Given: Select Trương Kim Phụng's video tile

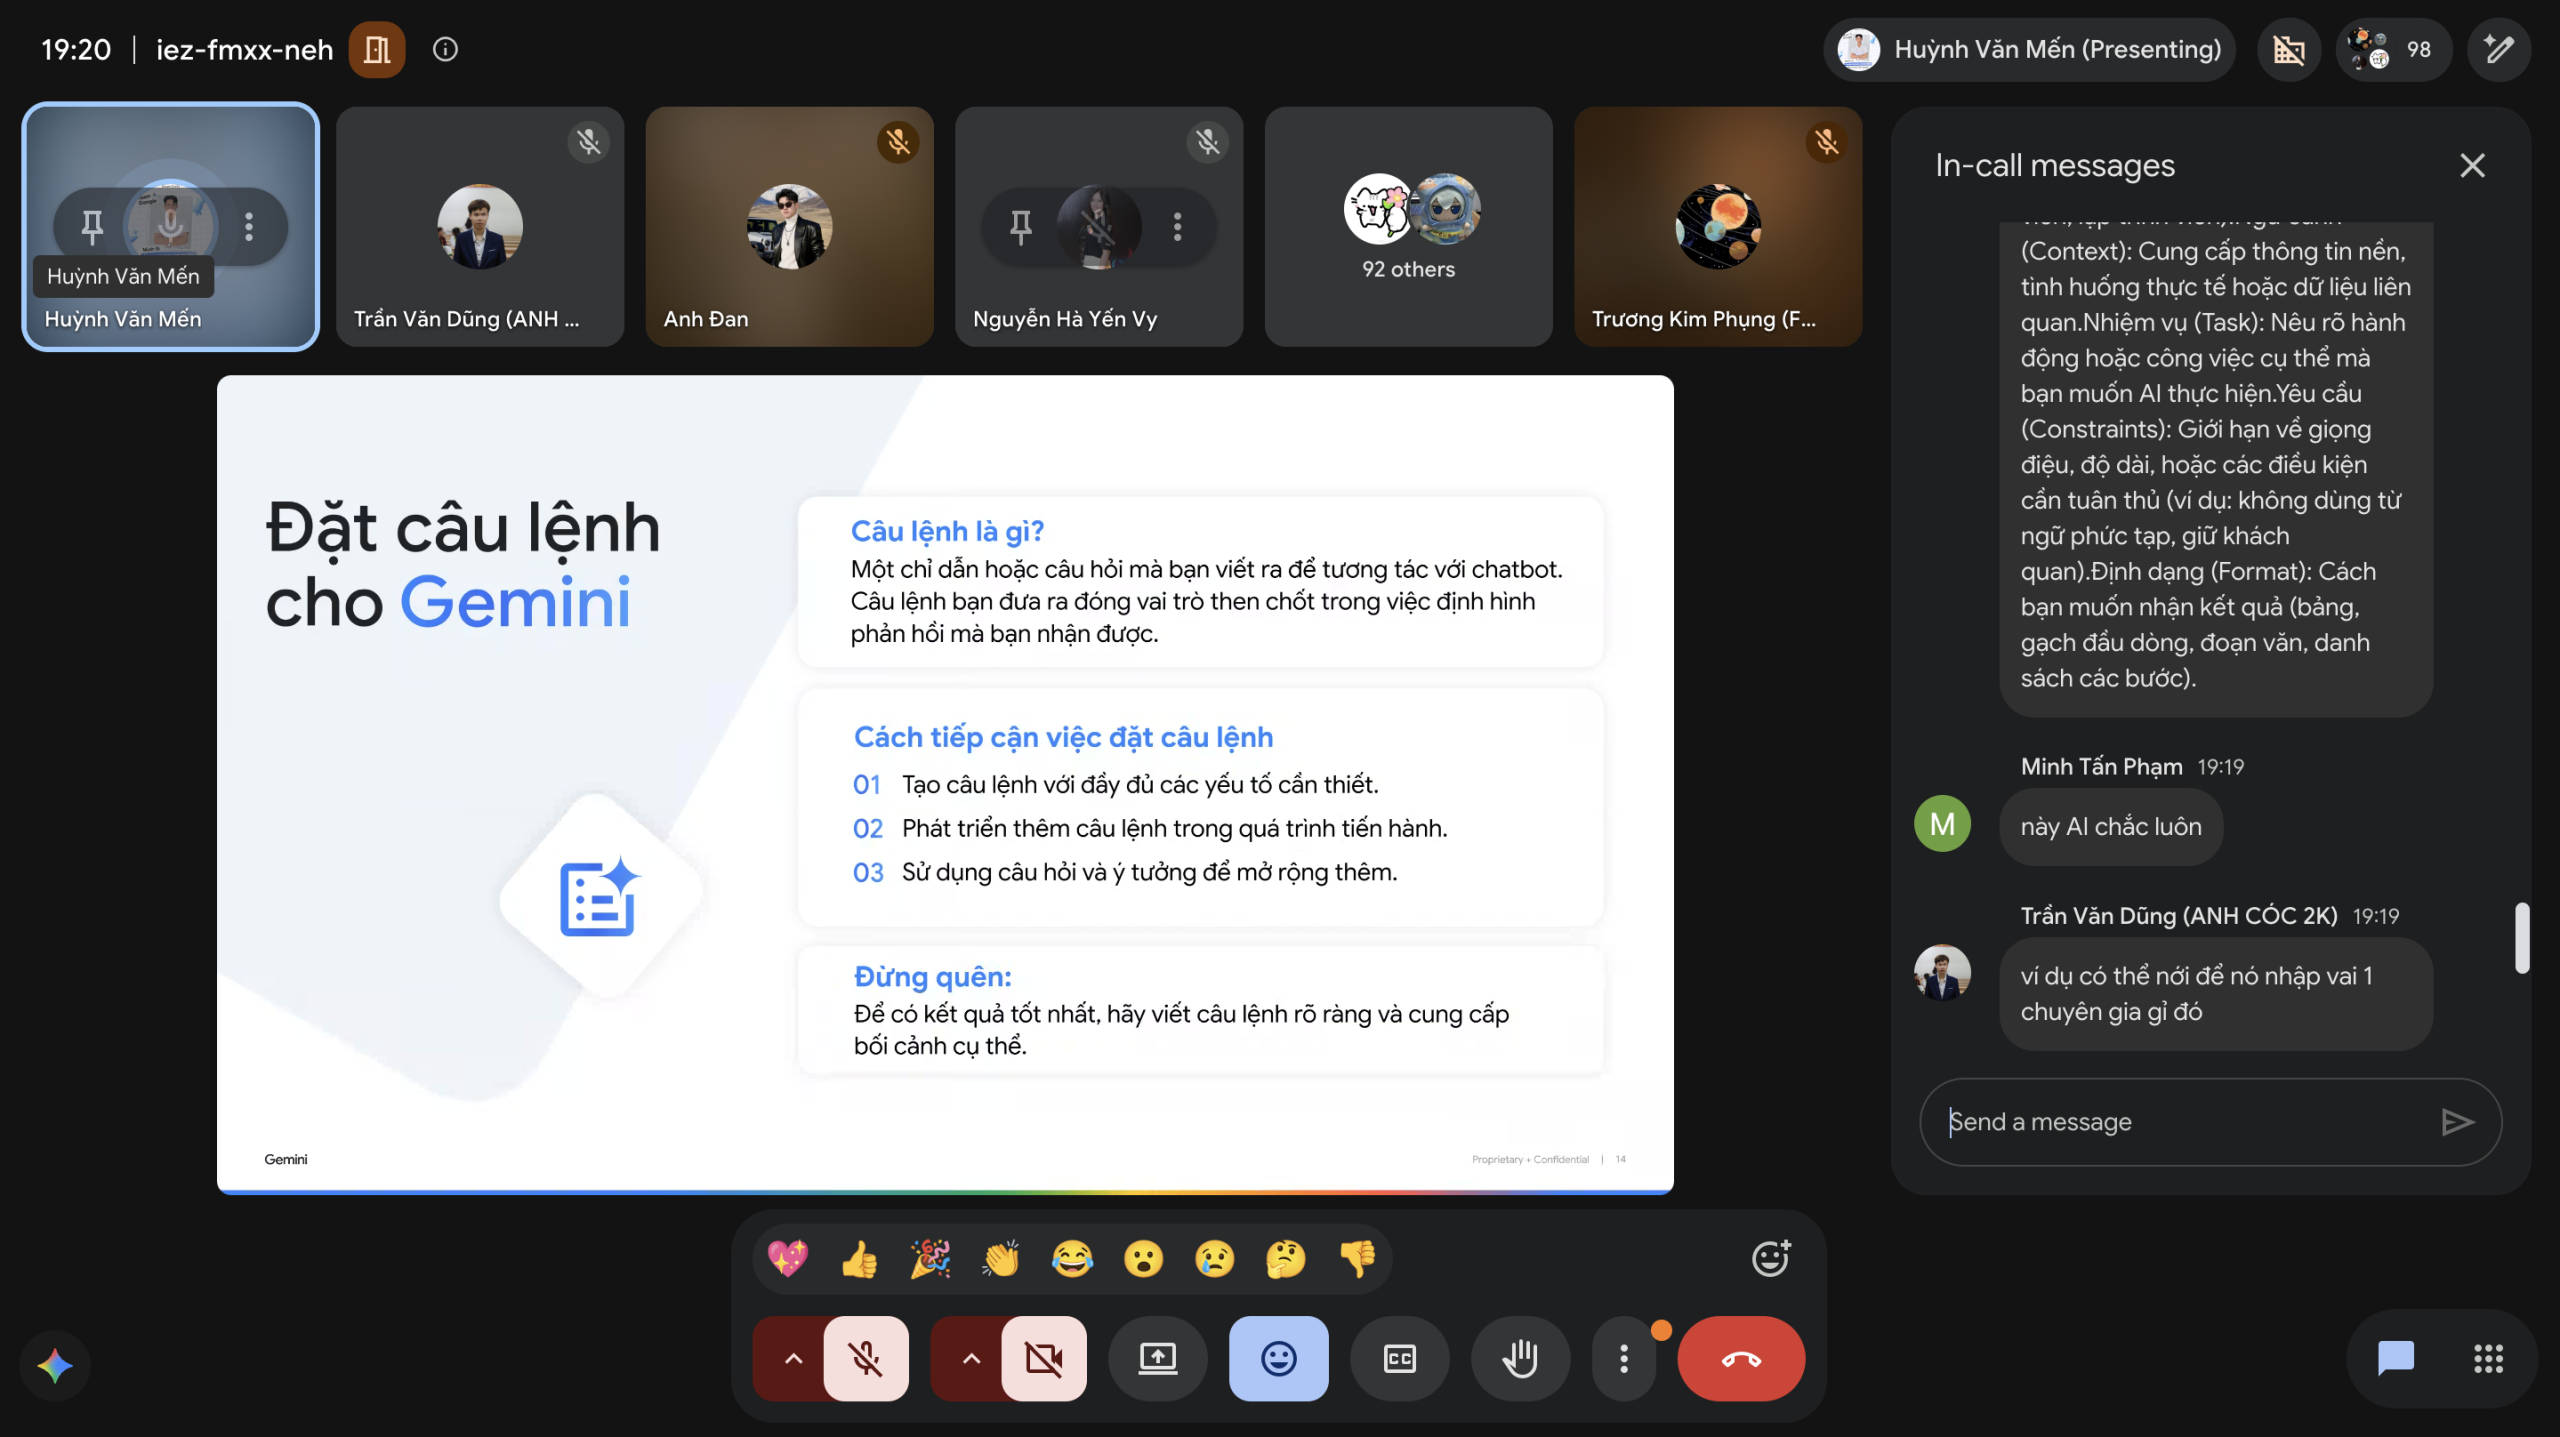Looking at the screenshot, I should tap(1718, 227).
